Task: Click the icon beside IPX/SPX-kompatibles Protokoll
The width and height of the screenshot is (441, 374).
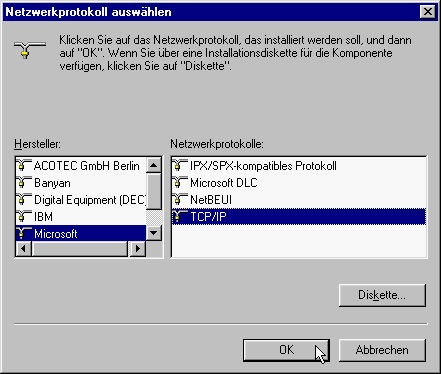Action: pyautogui.click(x=180, y=165)
